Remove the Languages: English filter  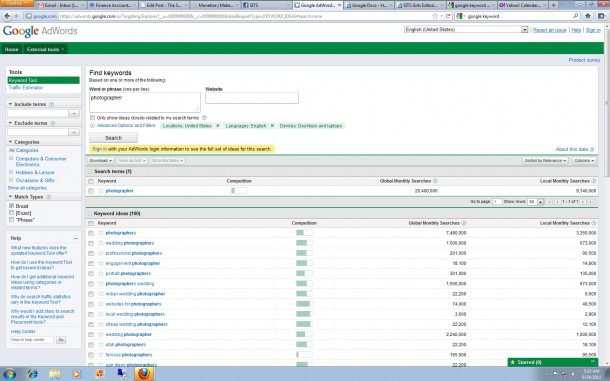tap(272, 126)
